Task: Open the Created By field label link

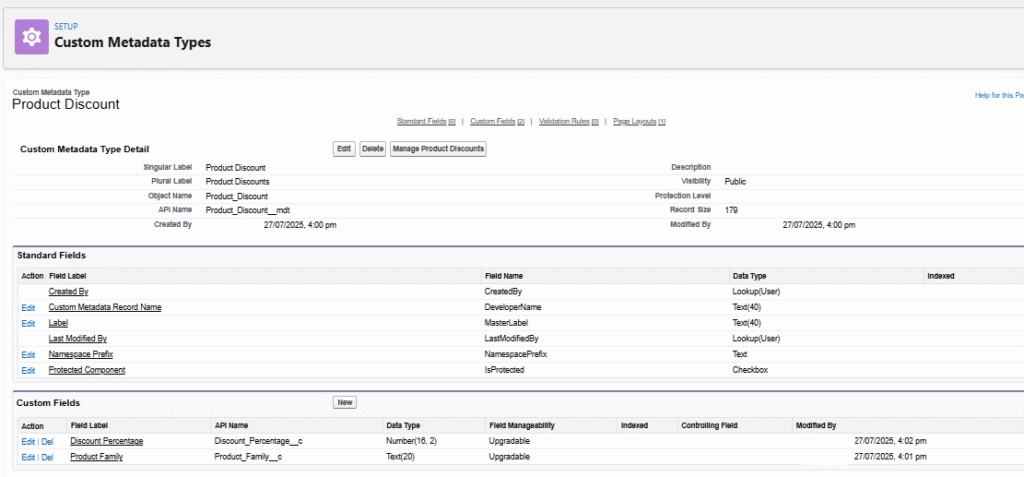Action: pos(69,291)
